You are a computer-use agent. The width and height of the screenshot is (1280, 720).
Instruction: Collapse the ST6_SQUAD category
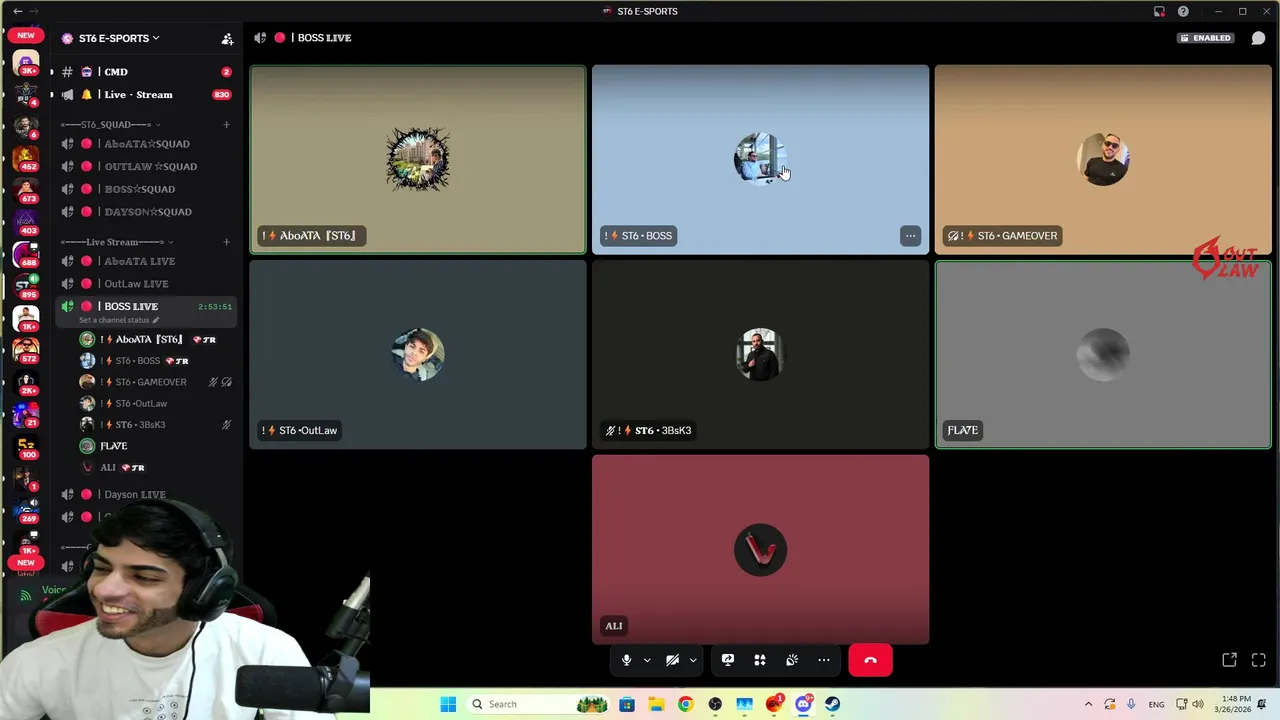click(x=110, y=124)
